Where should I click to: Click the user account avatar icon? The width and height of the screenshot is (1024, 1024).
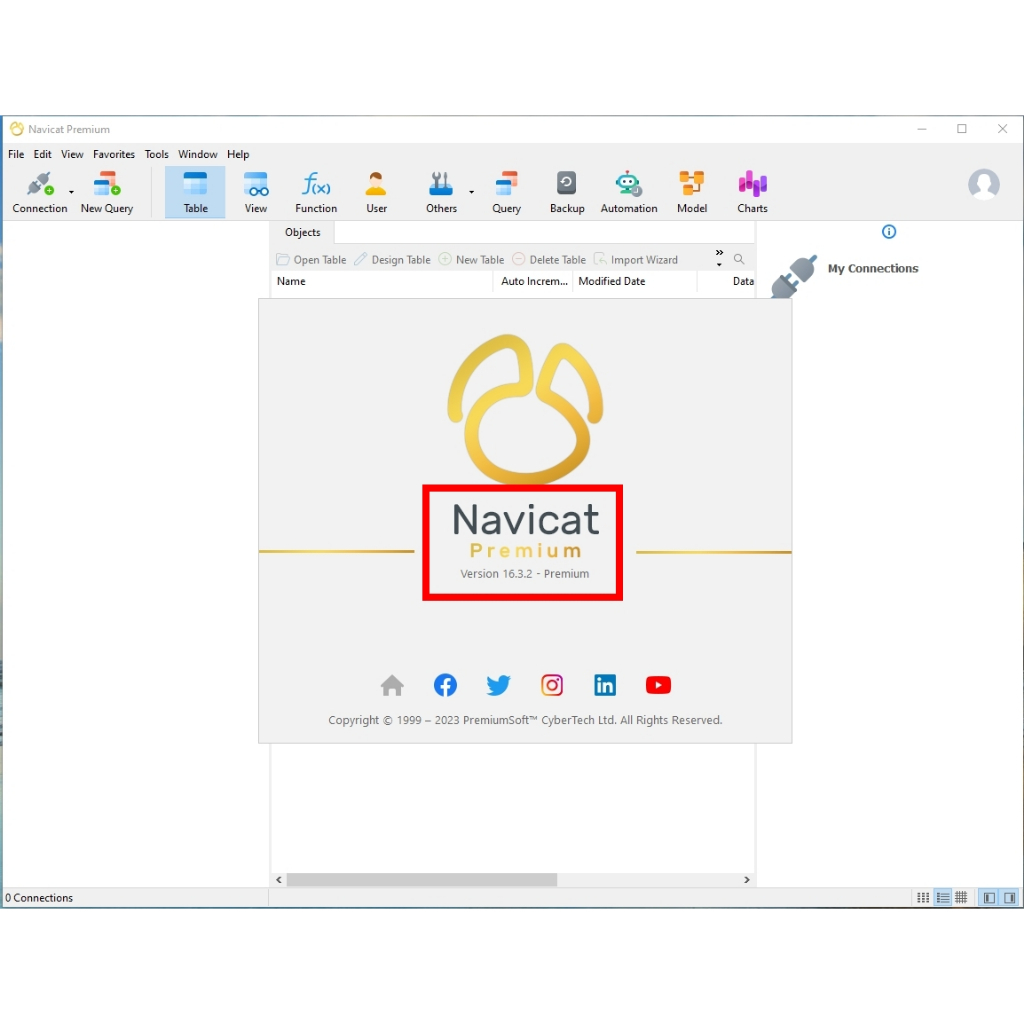(984, 185)
